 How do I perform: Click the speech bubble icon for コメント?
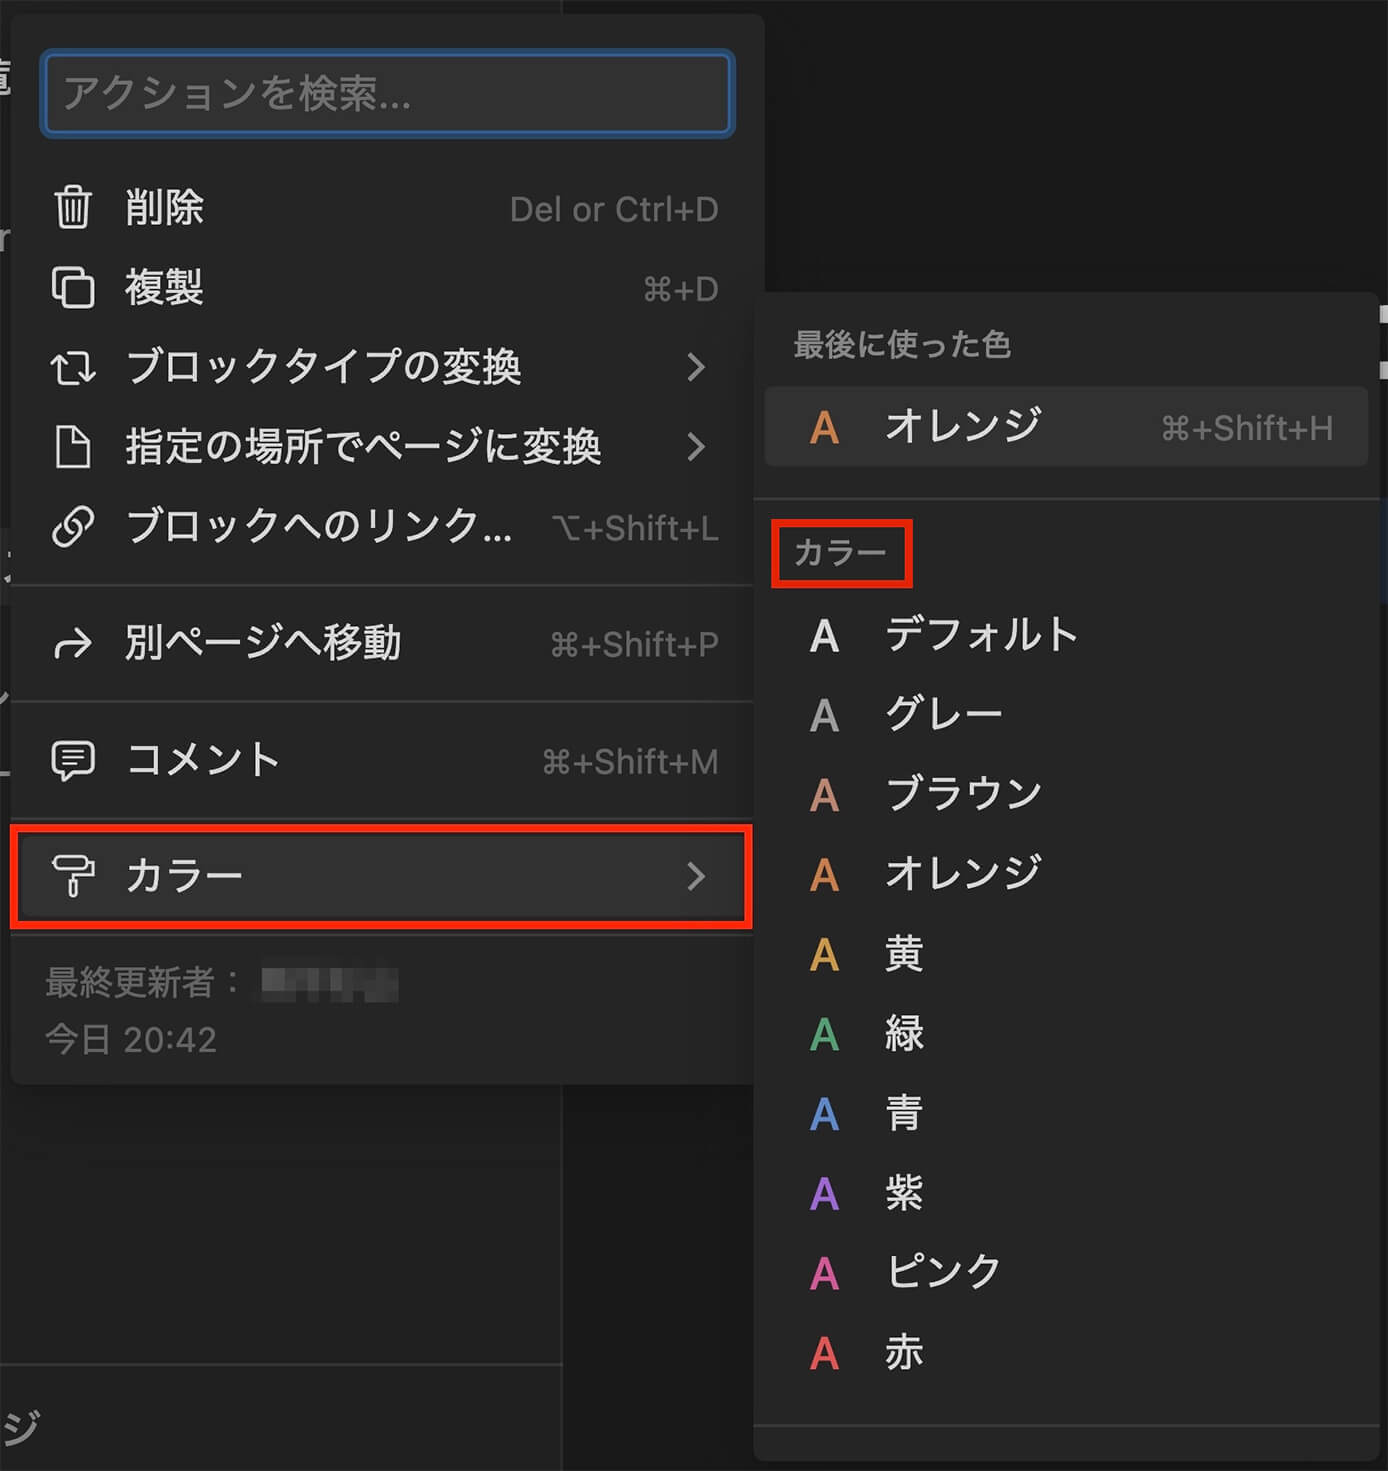point(73,761)
